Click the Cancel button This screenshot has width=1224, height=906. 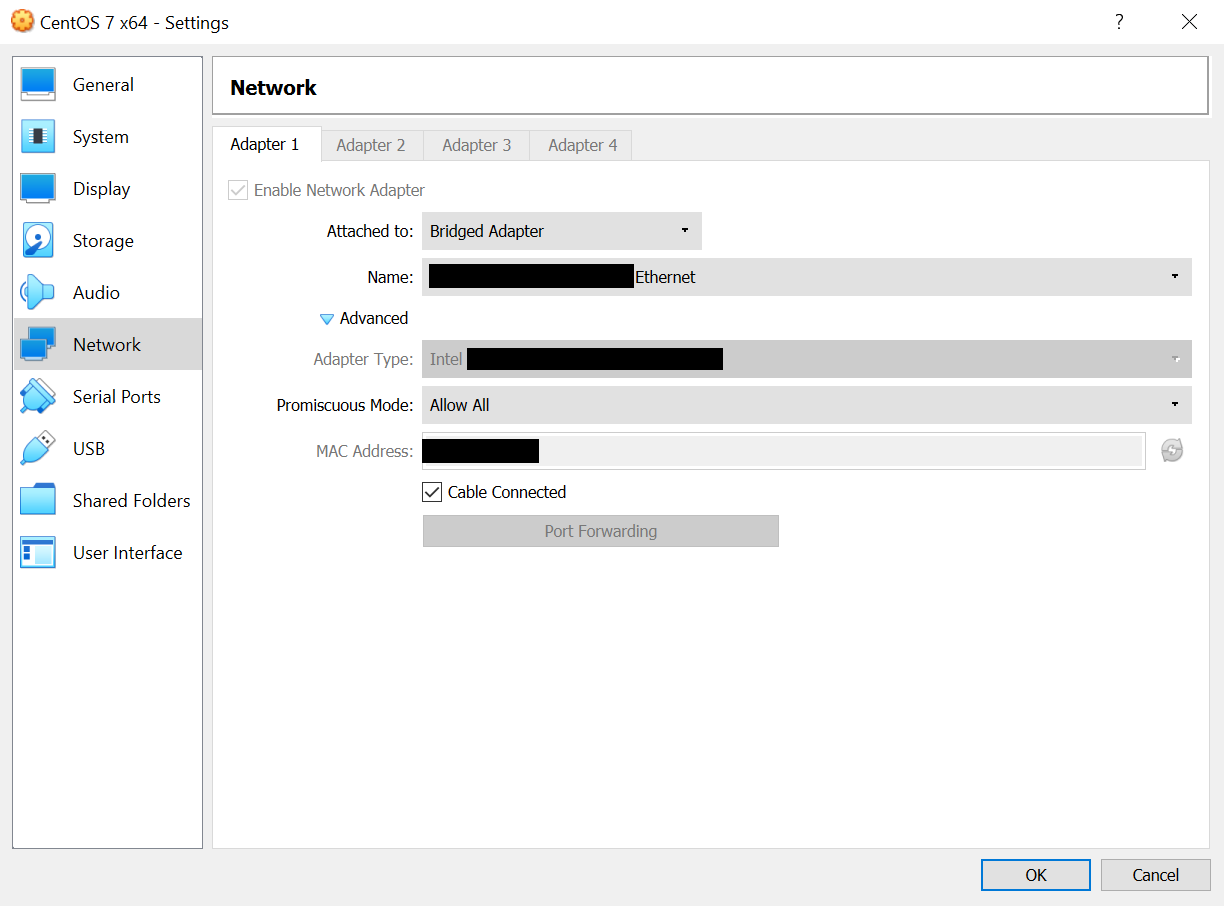point(1156,875)
